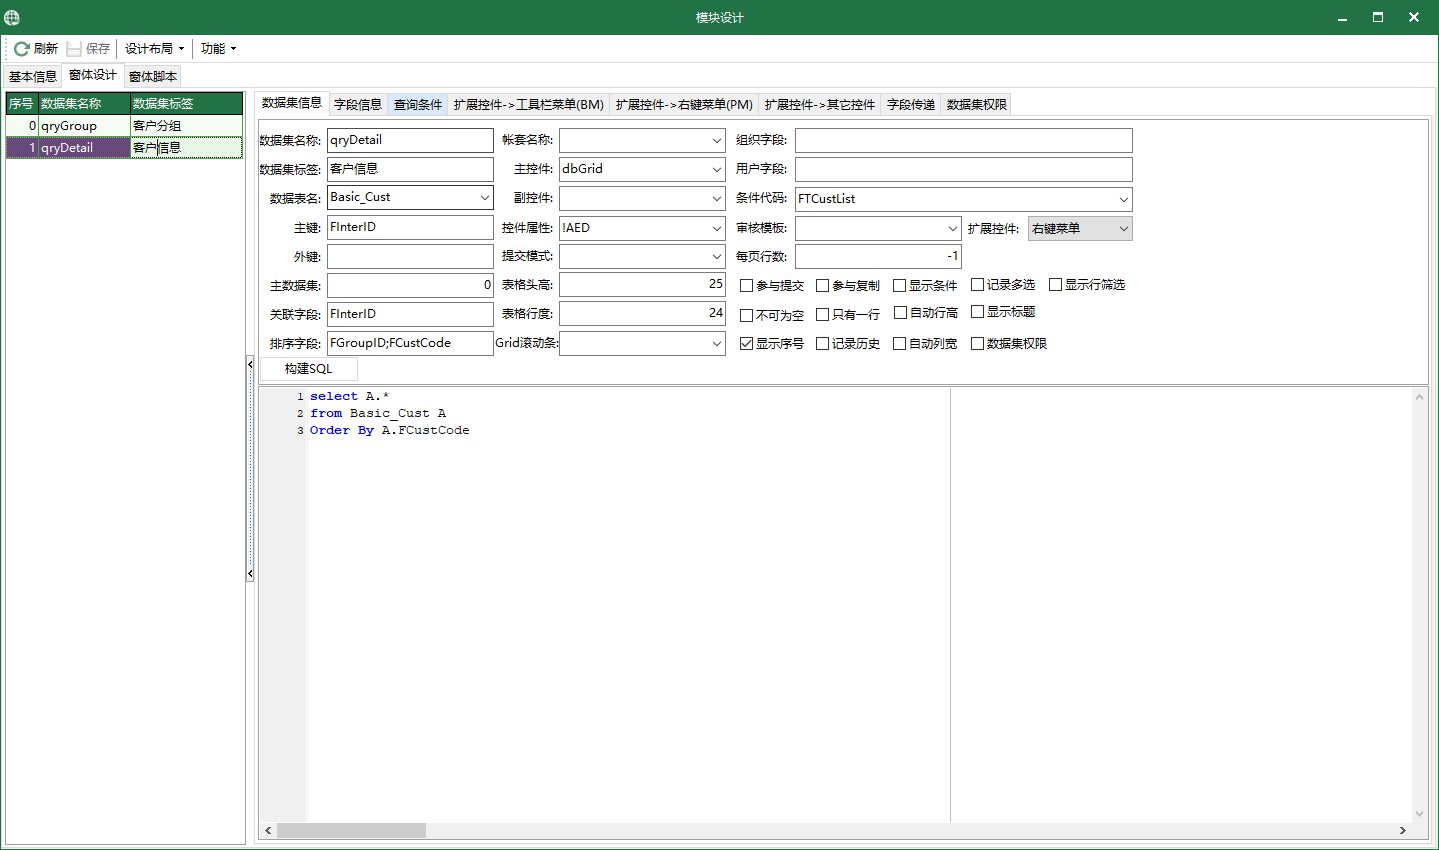Close the 模块设计 window
The width and height of the screenshot is (1439, 850).
pos(1414,17)
